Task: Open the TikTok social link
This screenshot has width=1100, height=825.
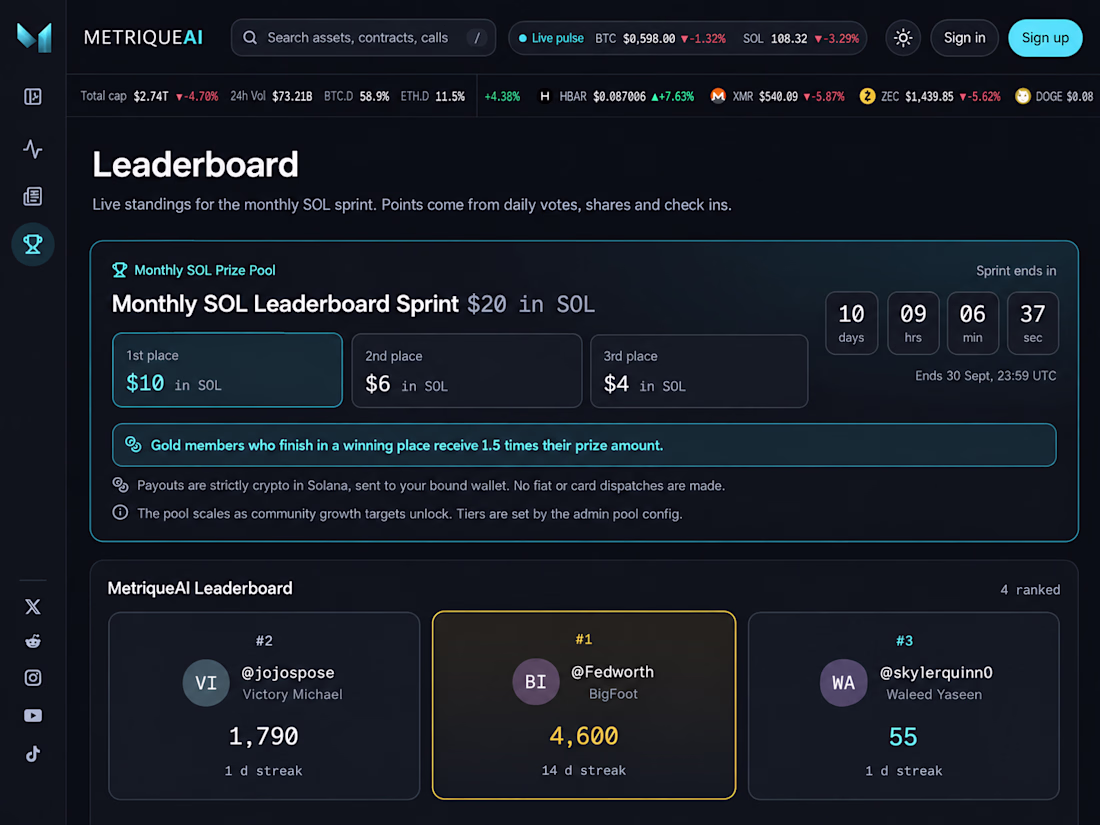Action: click(x=33, y=753)
